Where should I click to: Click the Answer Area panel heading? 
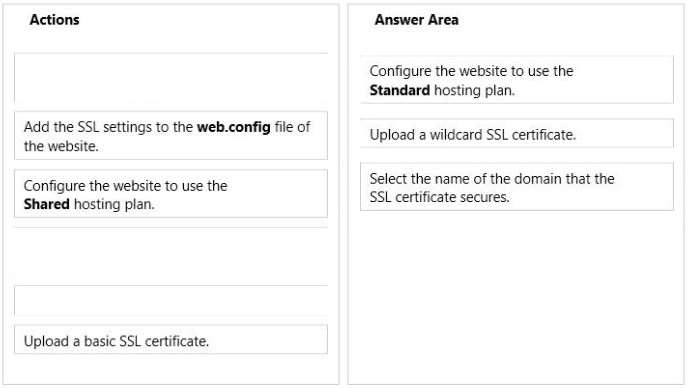point(416,20)
